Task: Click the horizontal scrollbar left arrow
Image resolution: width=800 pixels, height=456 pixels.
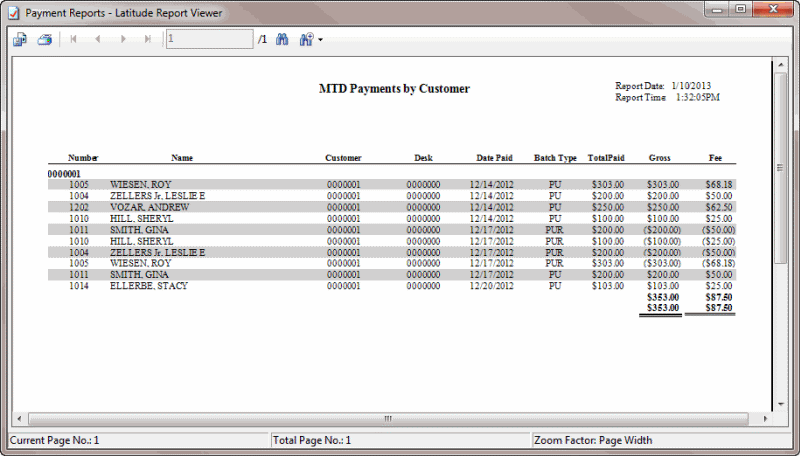Action: pyautogui.click(x=18, y=418)
